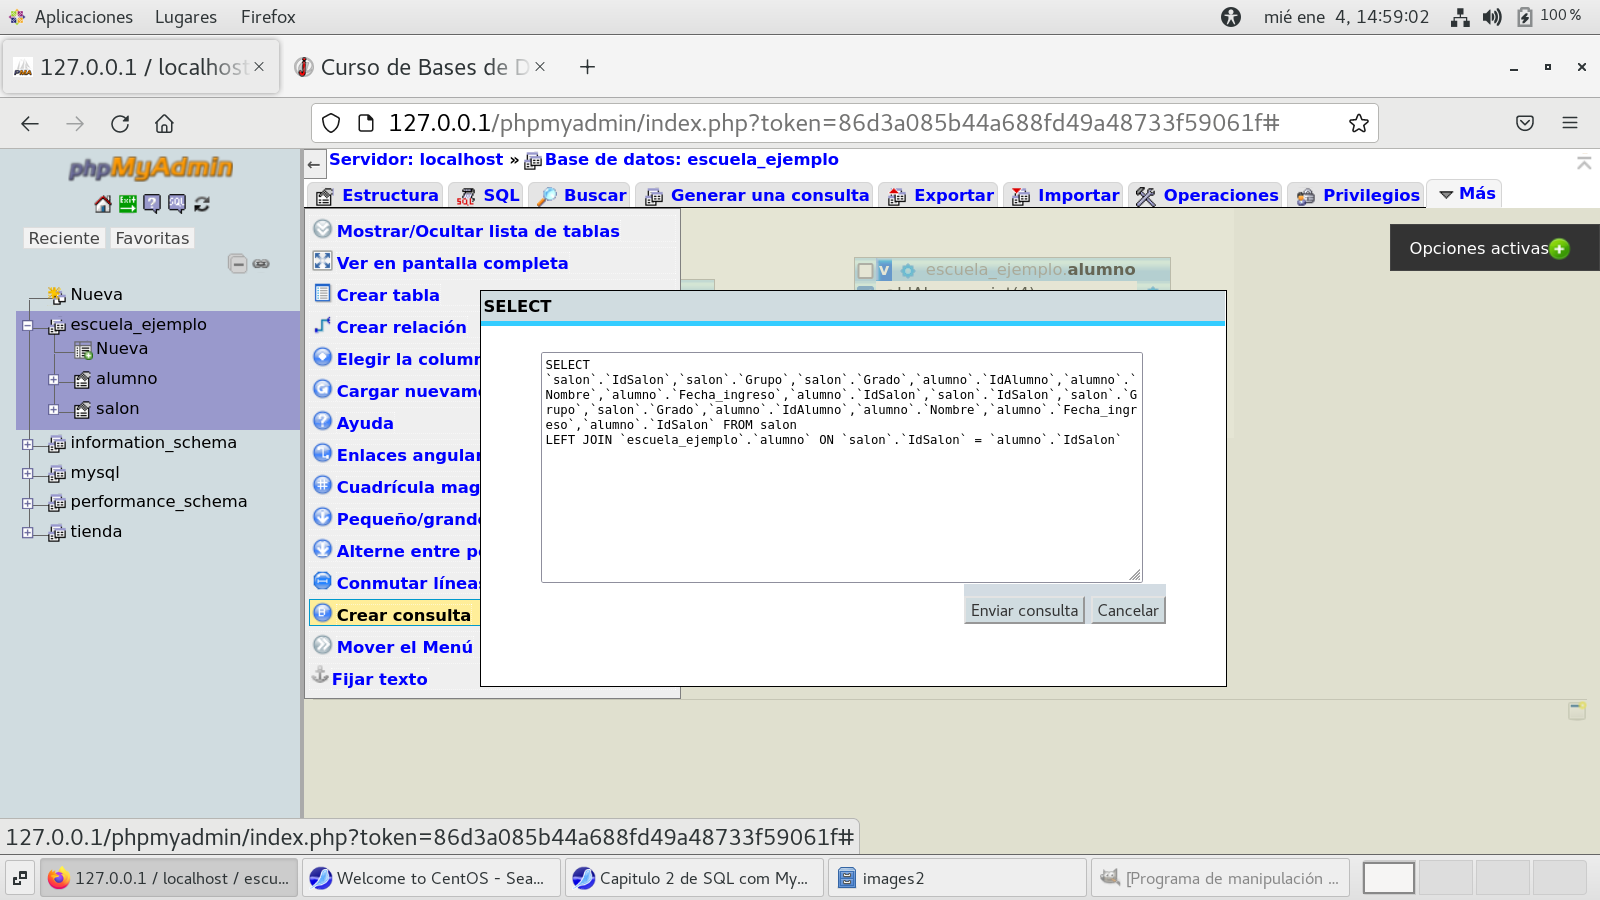
Task: Reload the navigation panel icon
Action: click(202, 204)
